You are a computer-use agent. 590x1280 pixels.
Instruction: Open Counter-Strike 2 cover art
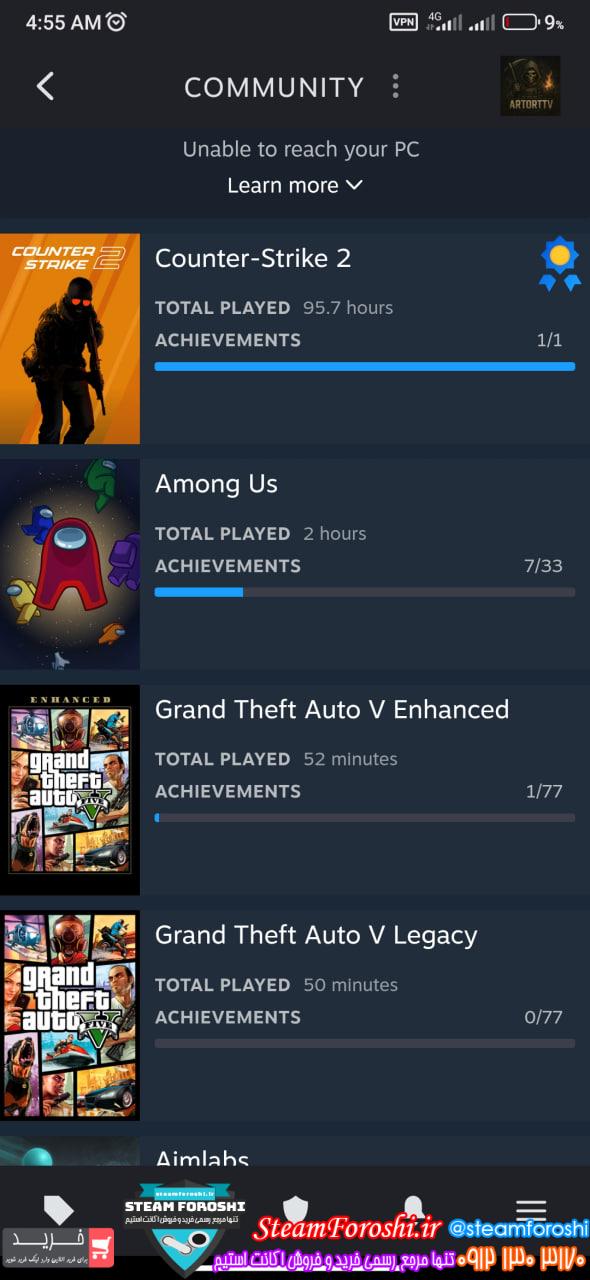(70, 339)
